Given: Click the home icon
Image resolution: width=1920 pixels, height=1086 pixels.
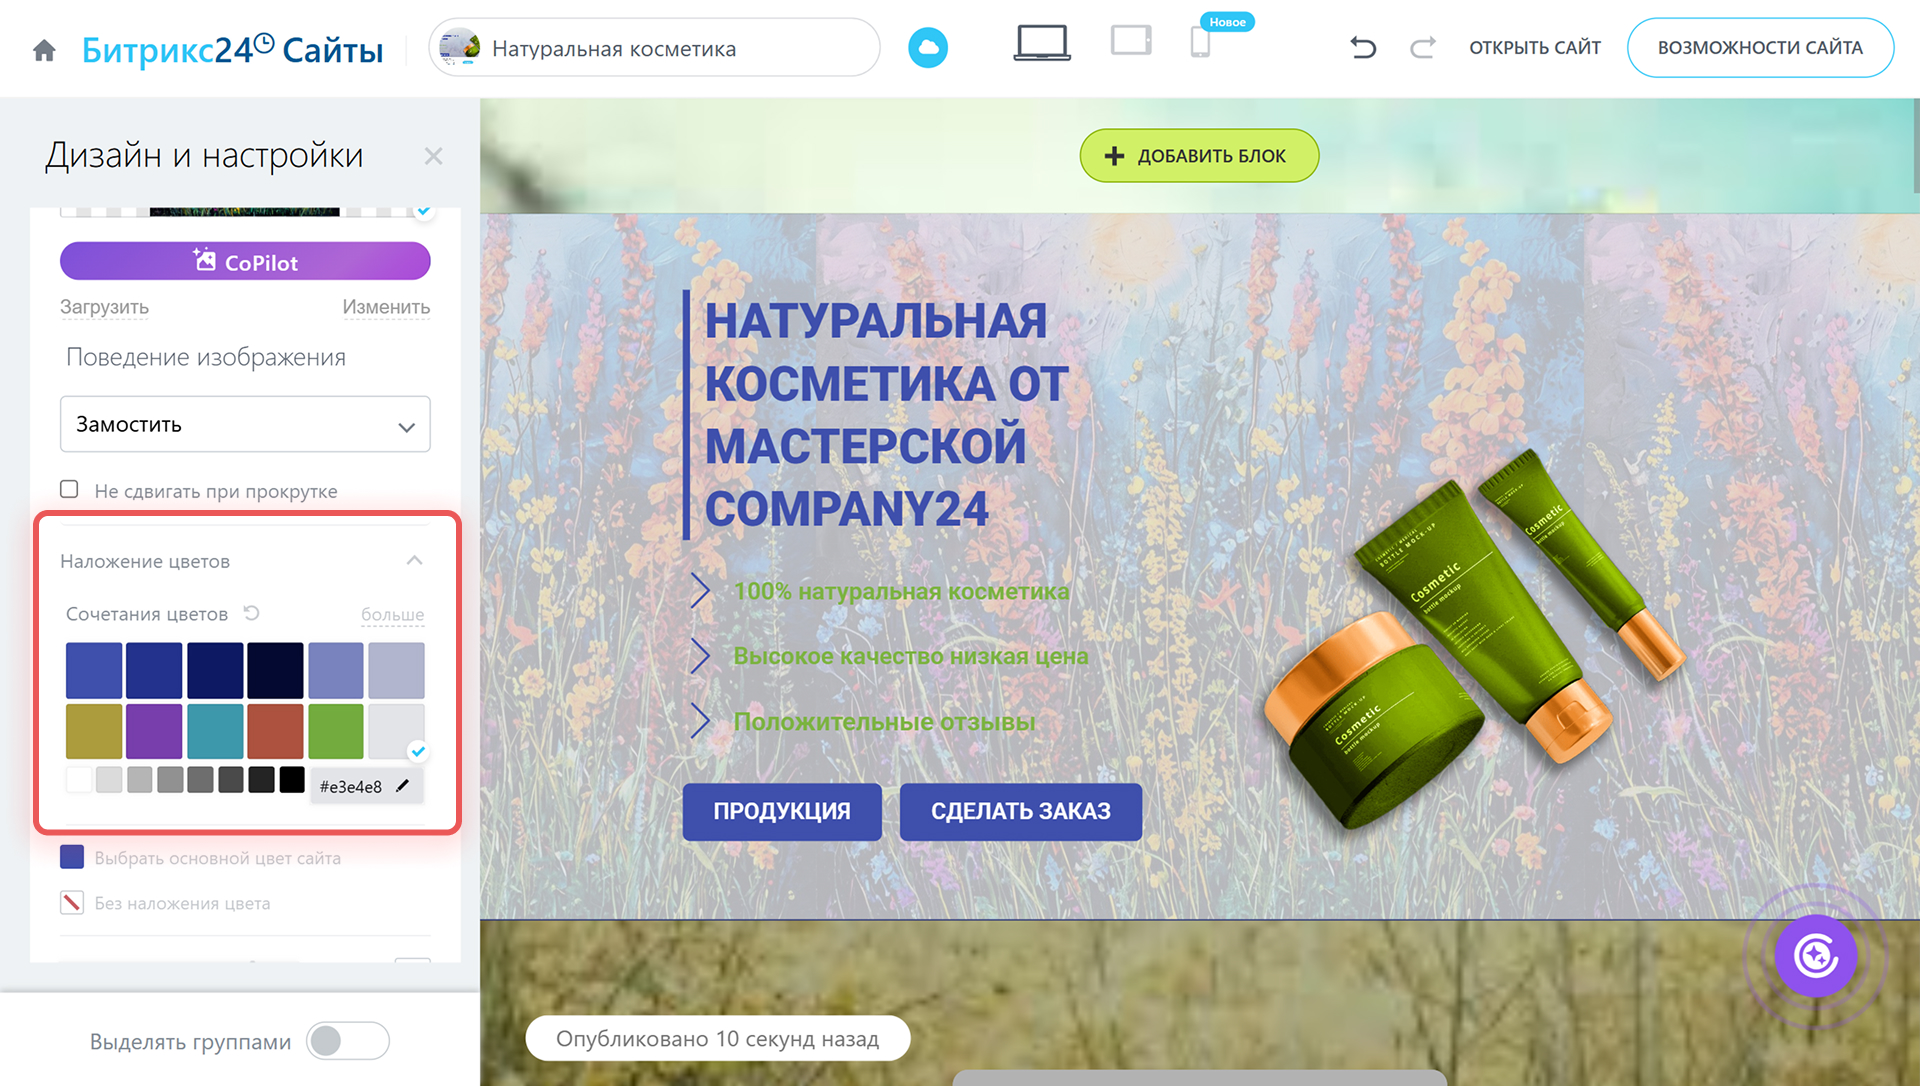Looking at the screenshot, I should click(44, 49).
